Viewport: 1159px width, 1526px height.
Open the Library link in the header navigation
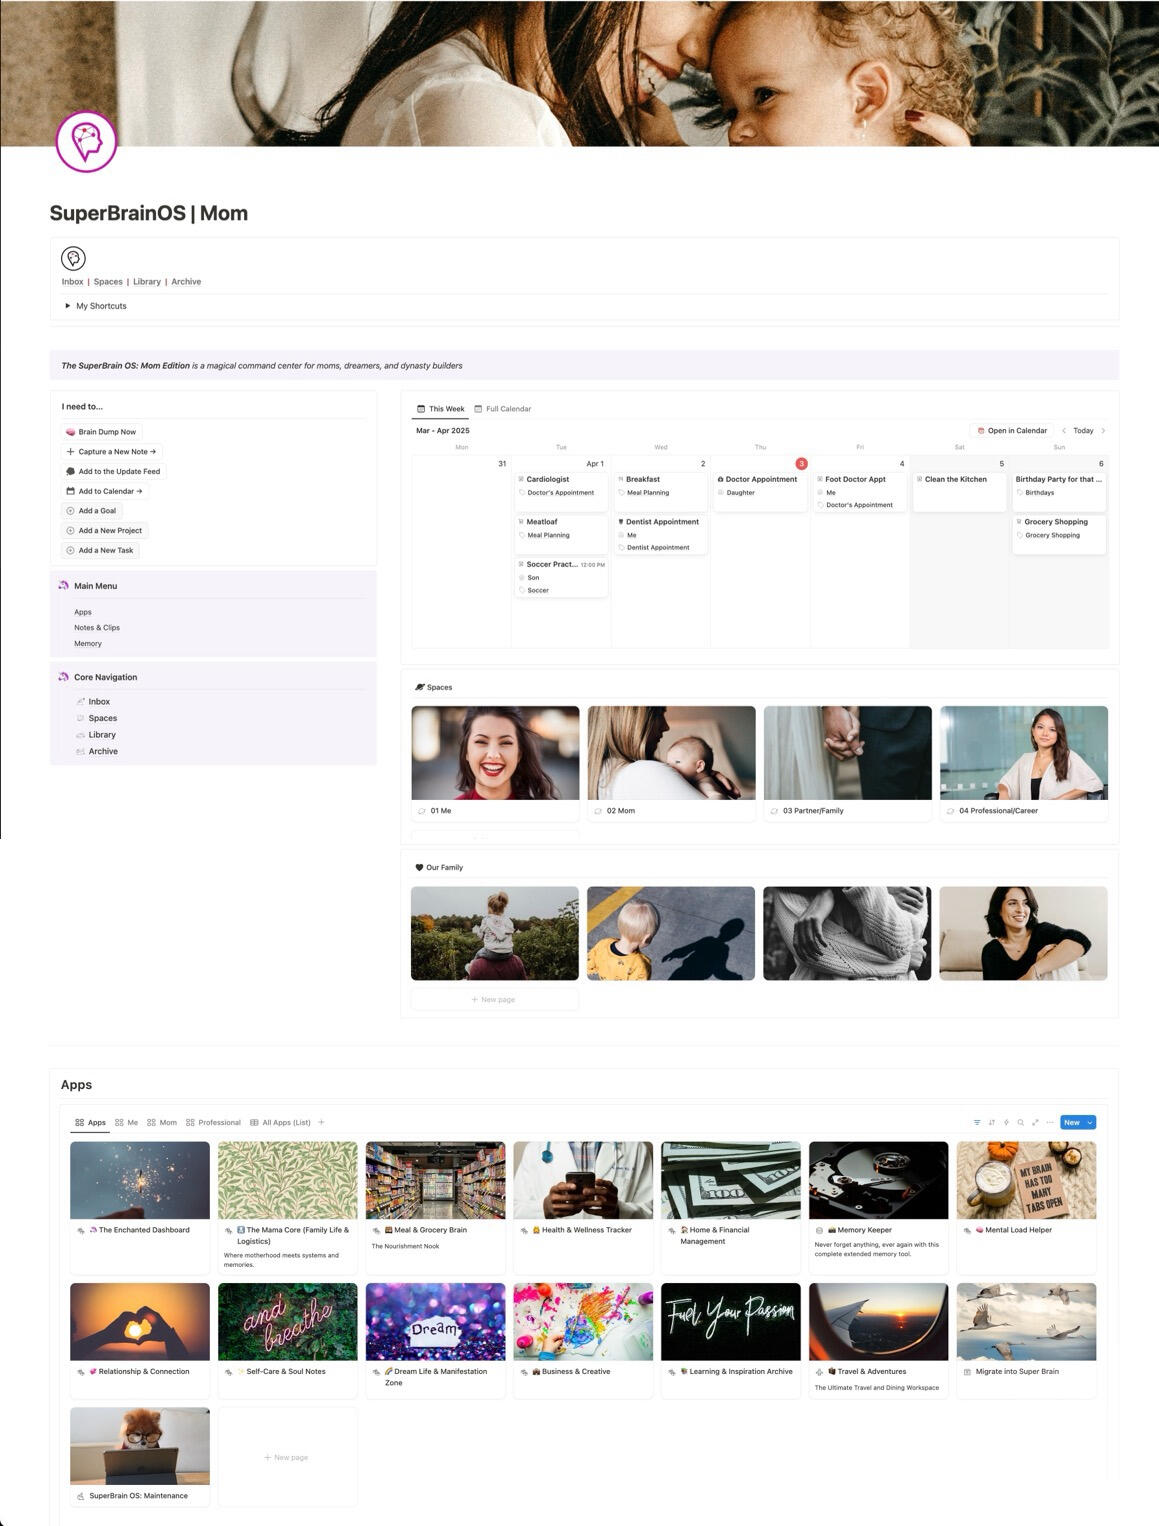[147, 282]
